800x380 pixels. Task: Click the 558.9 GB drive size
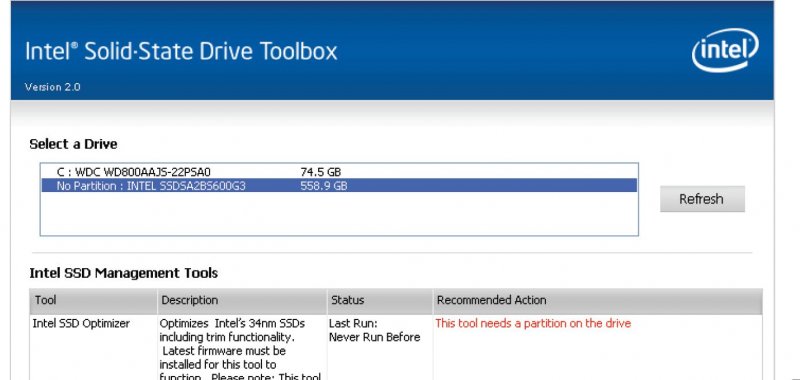click(323, 186)
